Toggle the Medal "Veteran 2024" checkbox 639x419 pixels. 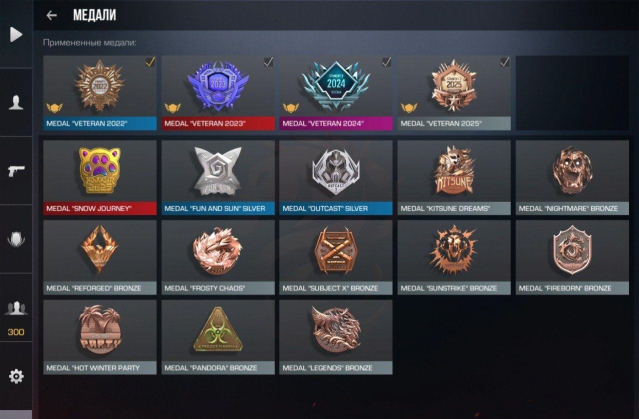click(x=386, y=62)
